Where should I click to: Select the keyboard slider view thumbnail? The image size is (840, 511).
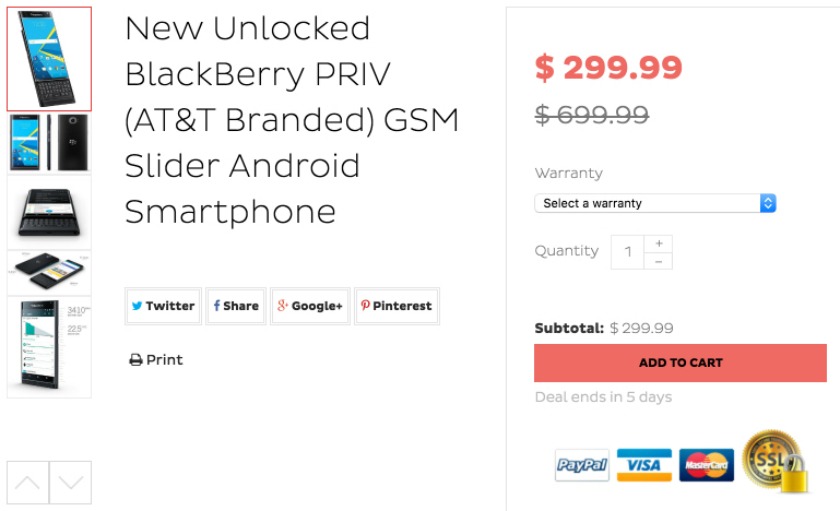[x=49, y=211]
